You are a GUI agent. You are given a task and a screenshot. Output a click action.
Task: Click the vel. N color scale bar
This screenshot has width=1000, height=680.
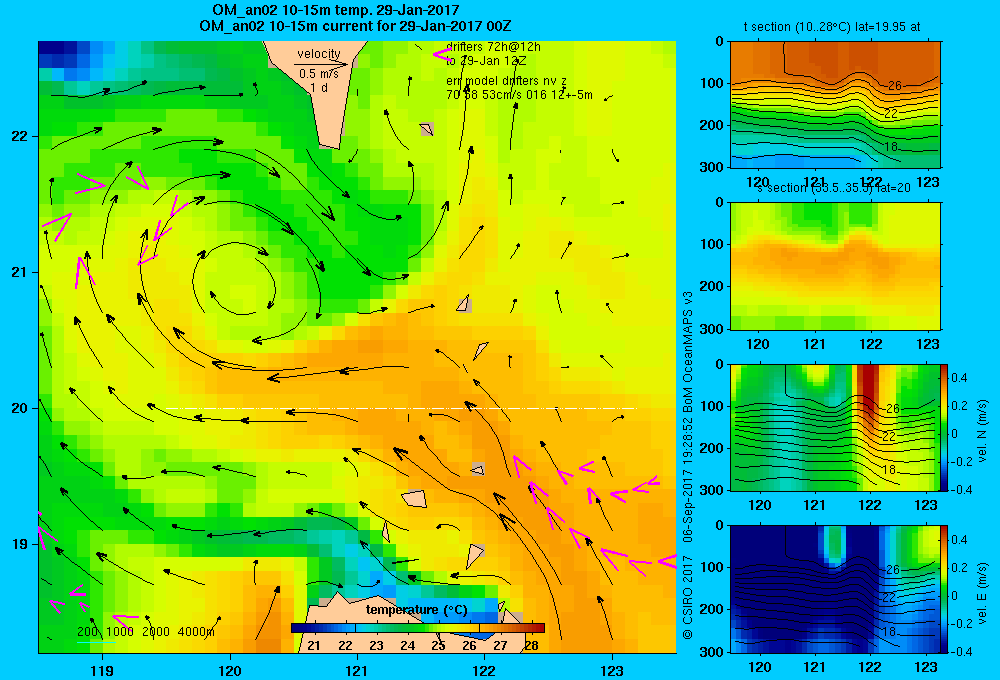pos(945,427)
